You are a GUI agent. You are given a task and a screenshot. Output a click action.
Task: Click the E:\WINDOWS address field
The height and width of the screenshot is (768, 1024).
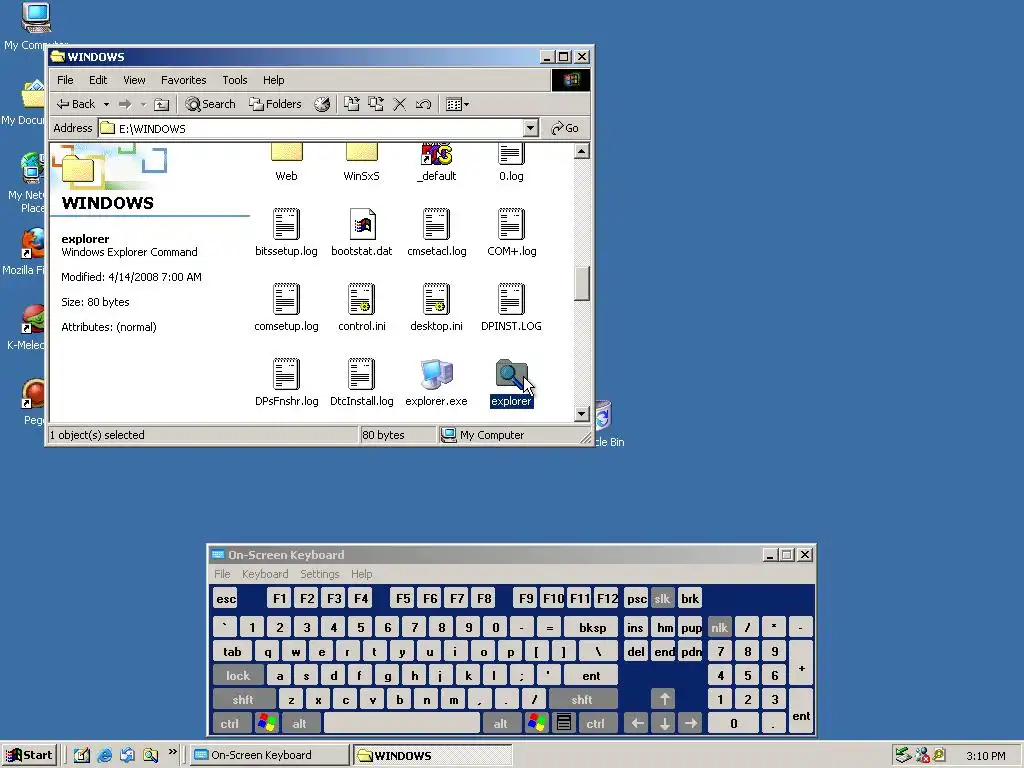click(311, 128)
